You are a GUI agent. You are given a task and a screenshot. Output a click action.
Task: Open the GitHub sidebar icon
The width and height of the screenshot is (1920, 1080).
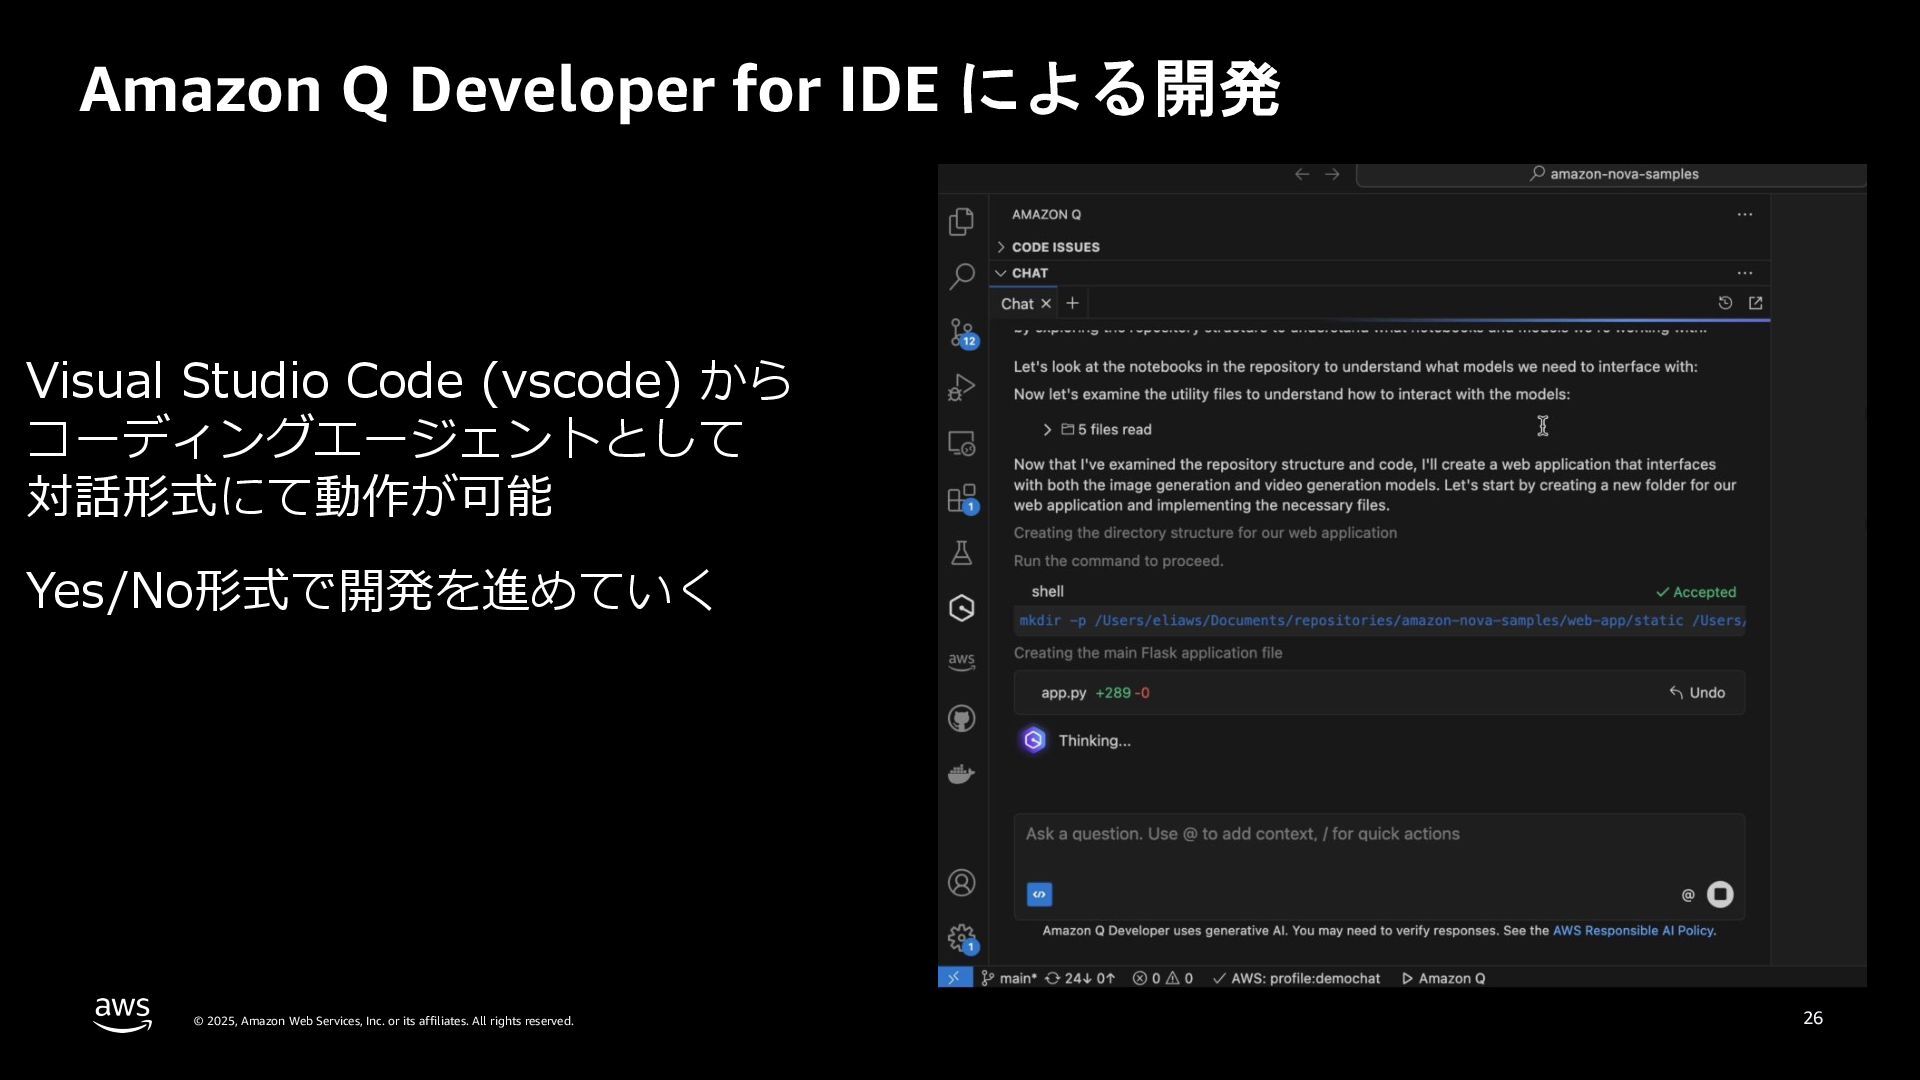(961, 718)
